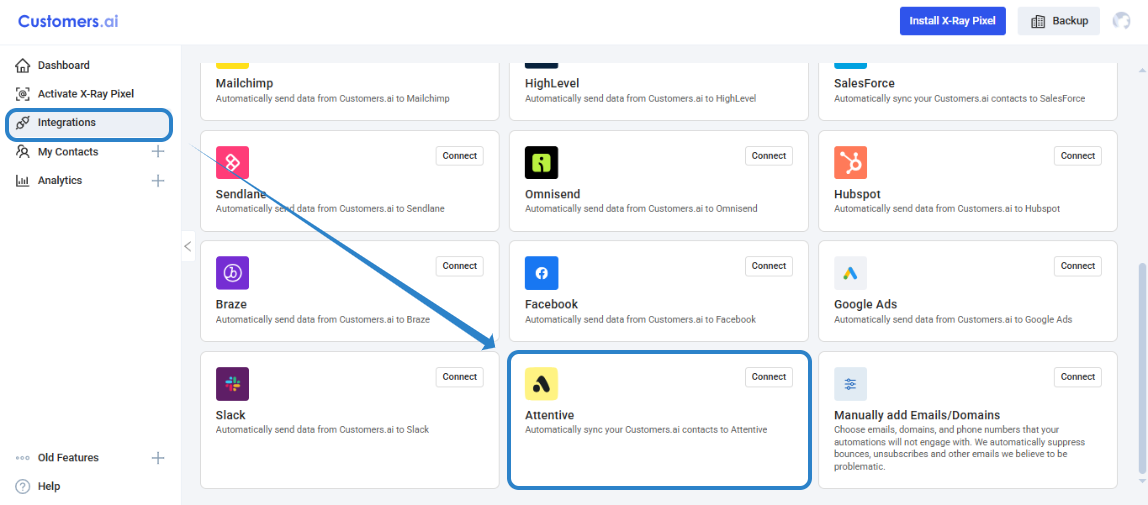Click the Google Ads card title
The width and height of the screenshot is (1148, 505).
click(865, 304)
